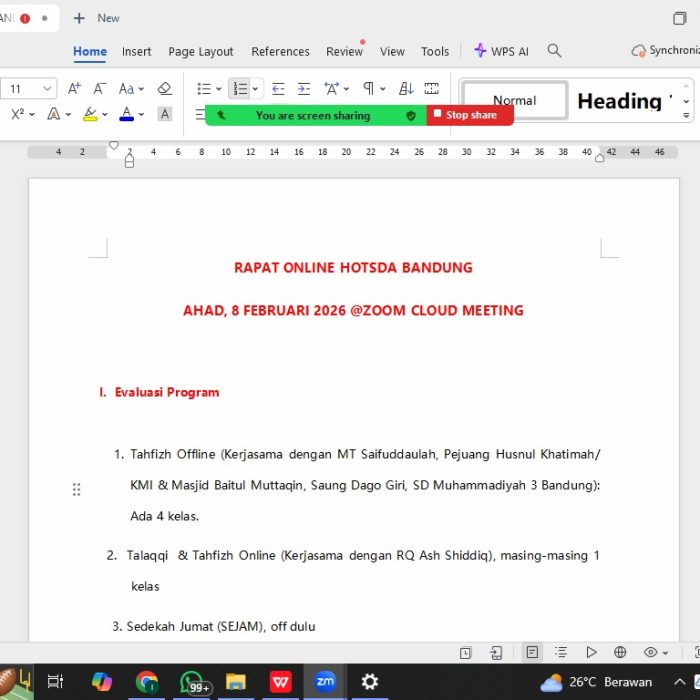Apply superscript X² formatting
The width and height of the screenshot is (700, 700).
(x=17, y=114)
